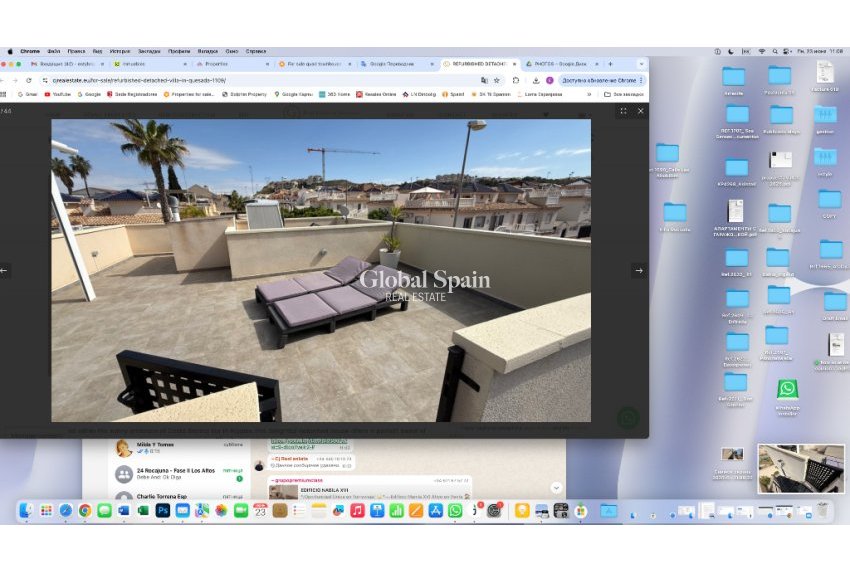Click the Chrome update available button
Screen dimensions: 850x572
tap(598, 80)
